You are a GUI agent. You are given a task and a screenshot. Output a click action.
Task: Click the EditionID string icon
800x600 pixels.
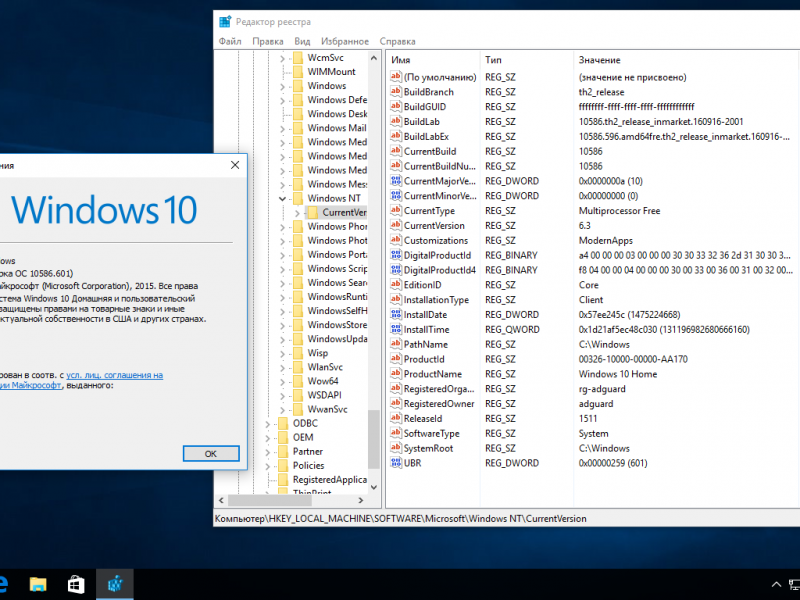(x=395, y=284)
